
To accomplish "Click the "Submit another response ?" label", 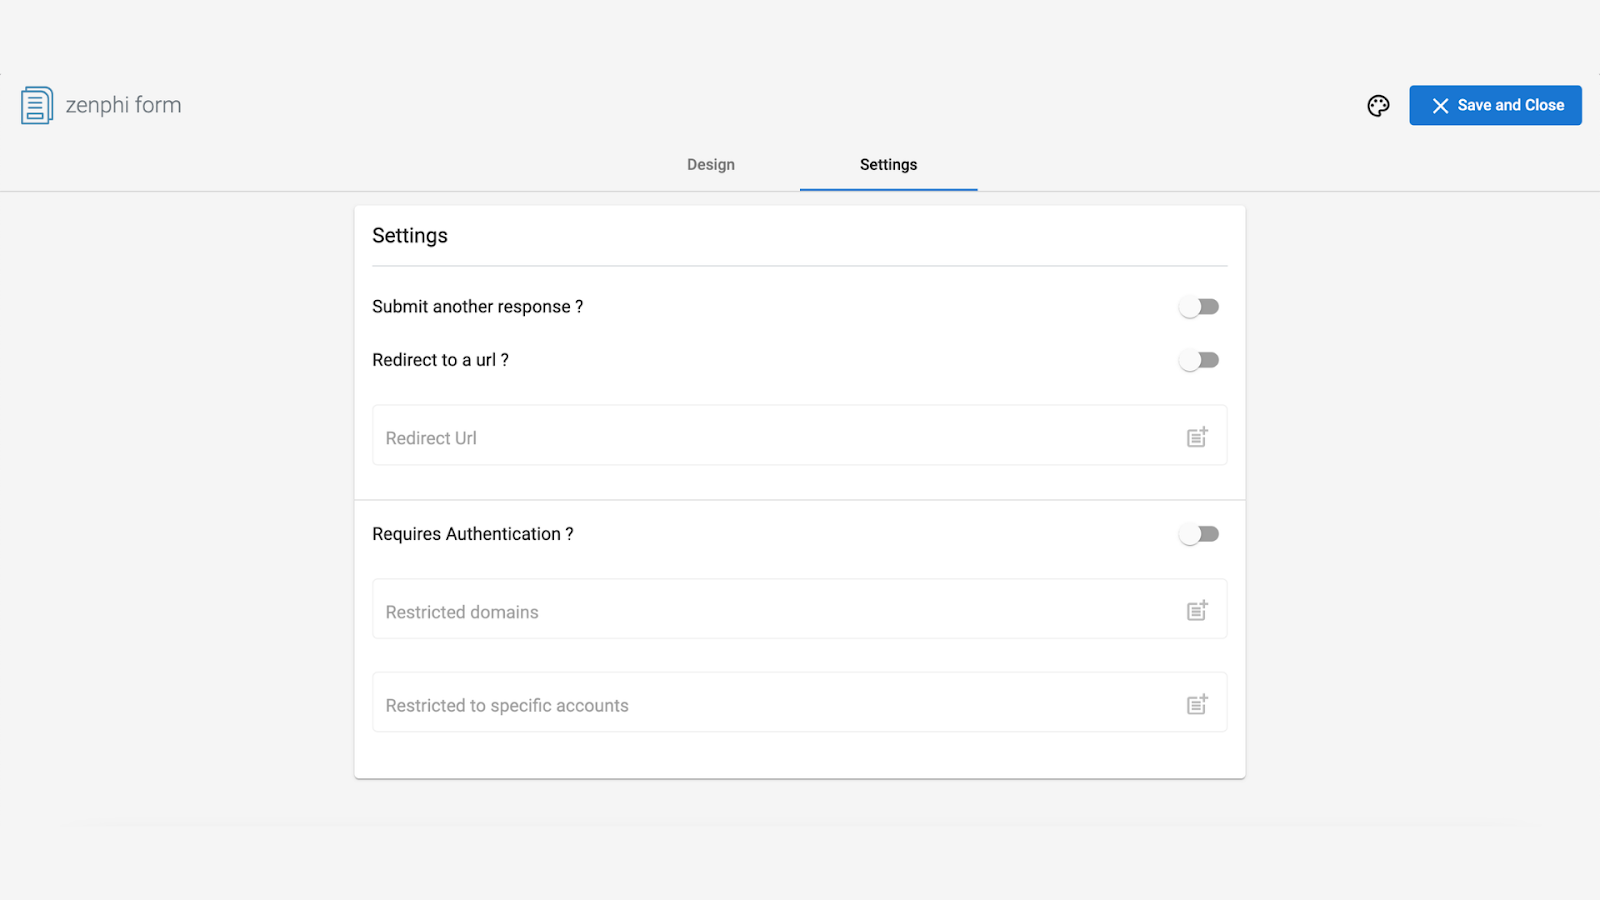I will (477, 307).
